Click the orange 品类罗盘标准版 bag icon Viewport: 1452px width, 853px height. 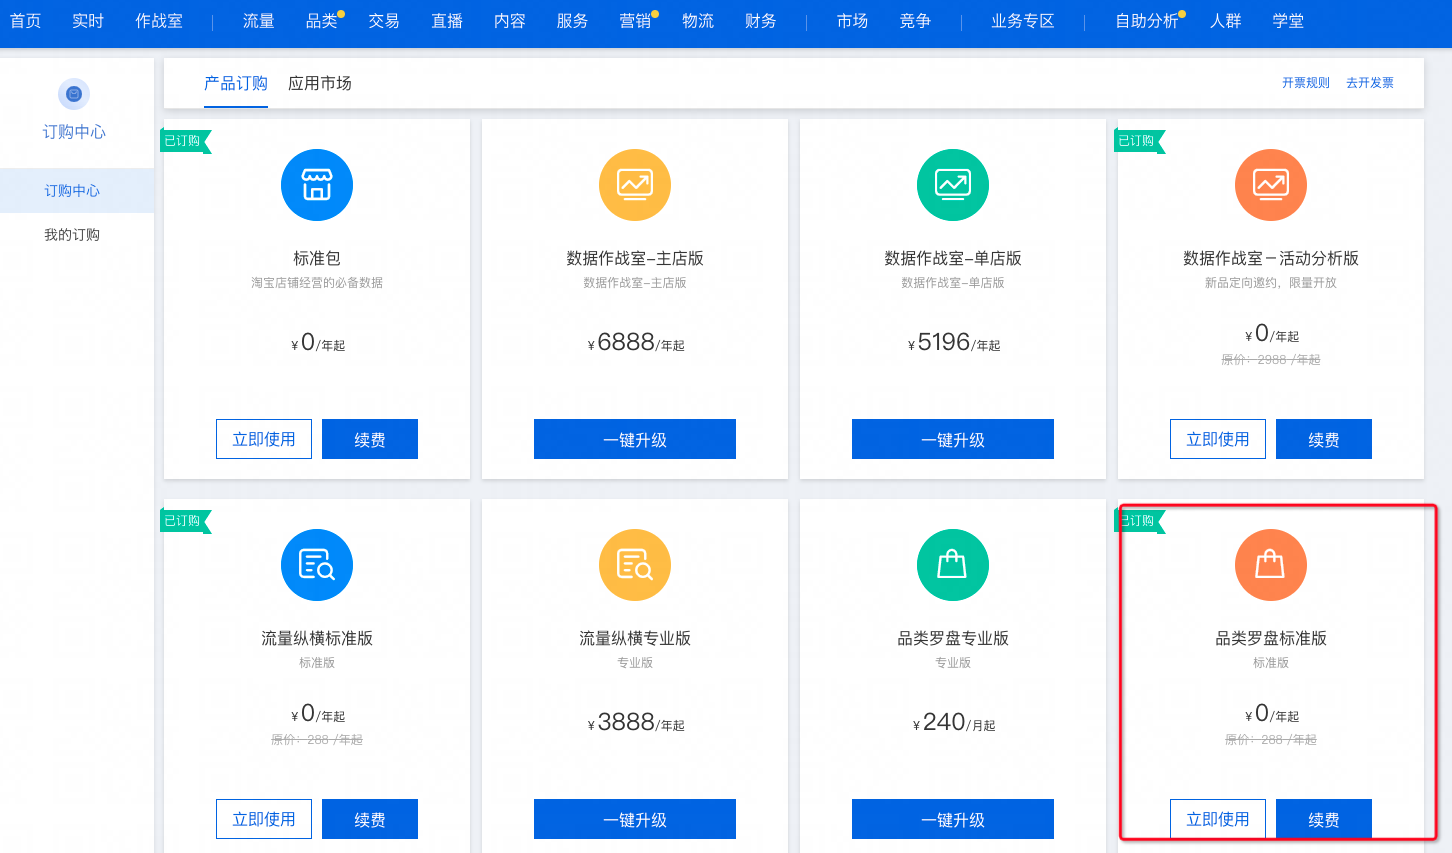point(1271,565)
